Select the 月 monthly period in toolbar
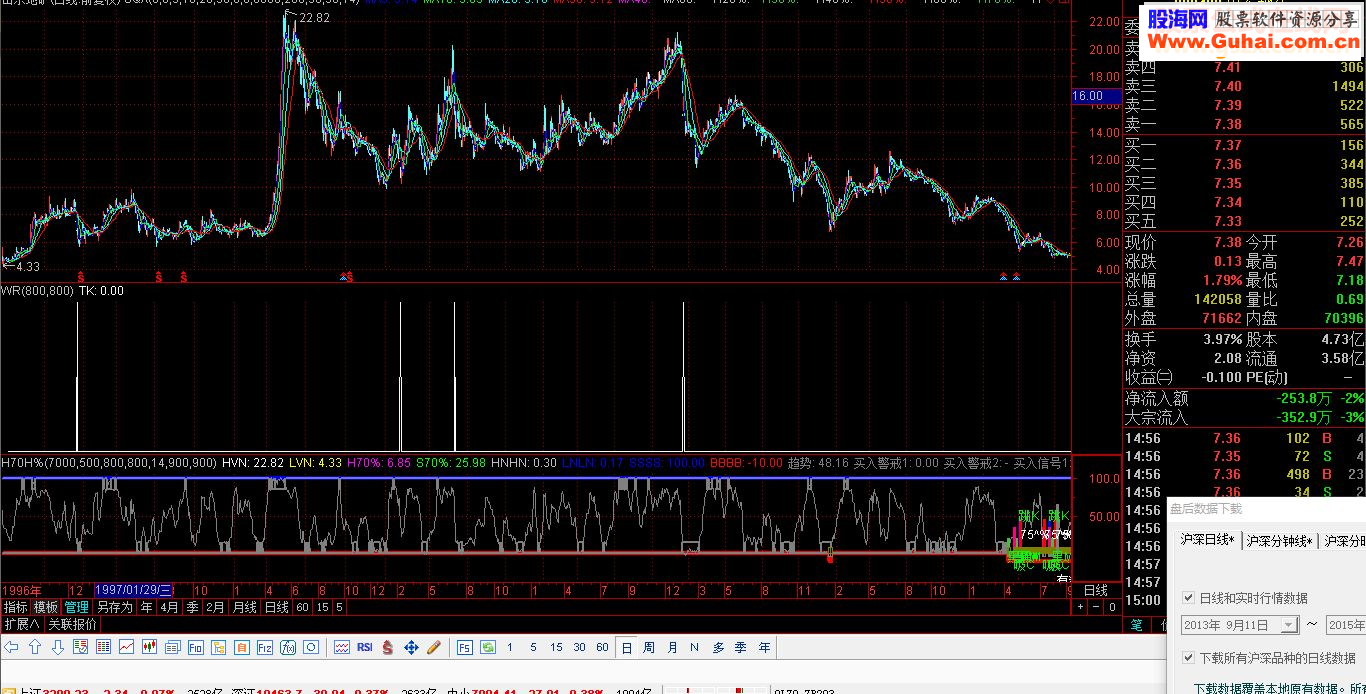 click(672, 647)
